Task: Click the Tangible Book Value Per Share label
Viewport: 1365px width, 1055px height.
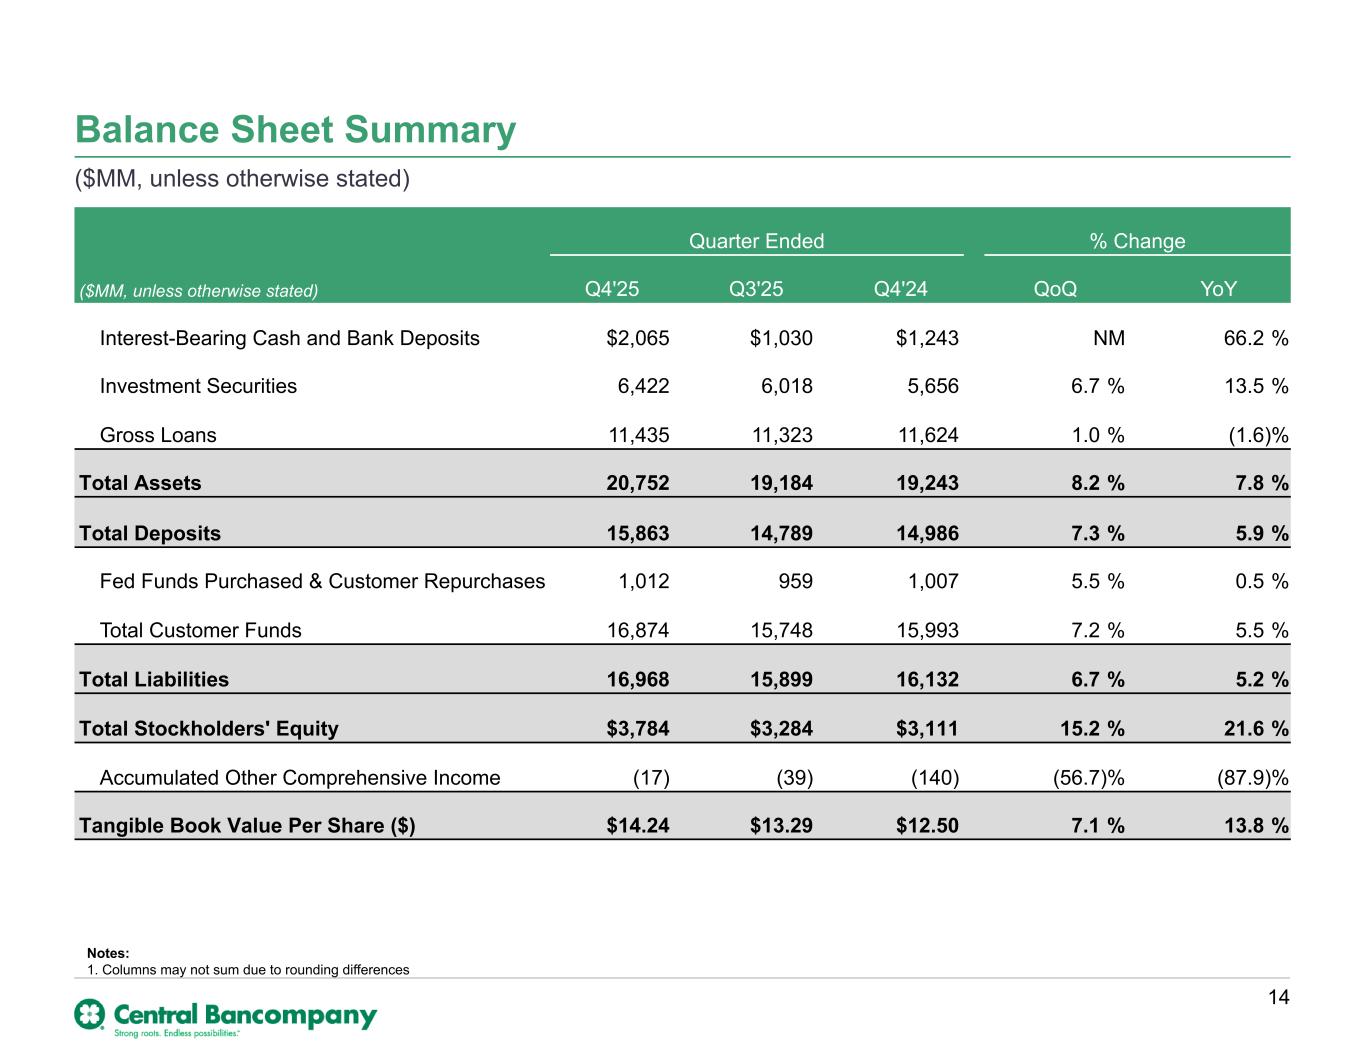Action: tap(247, 825)
